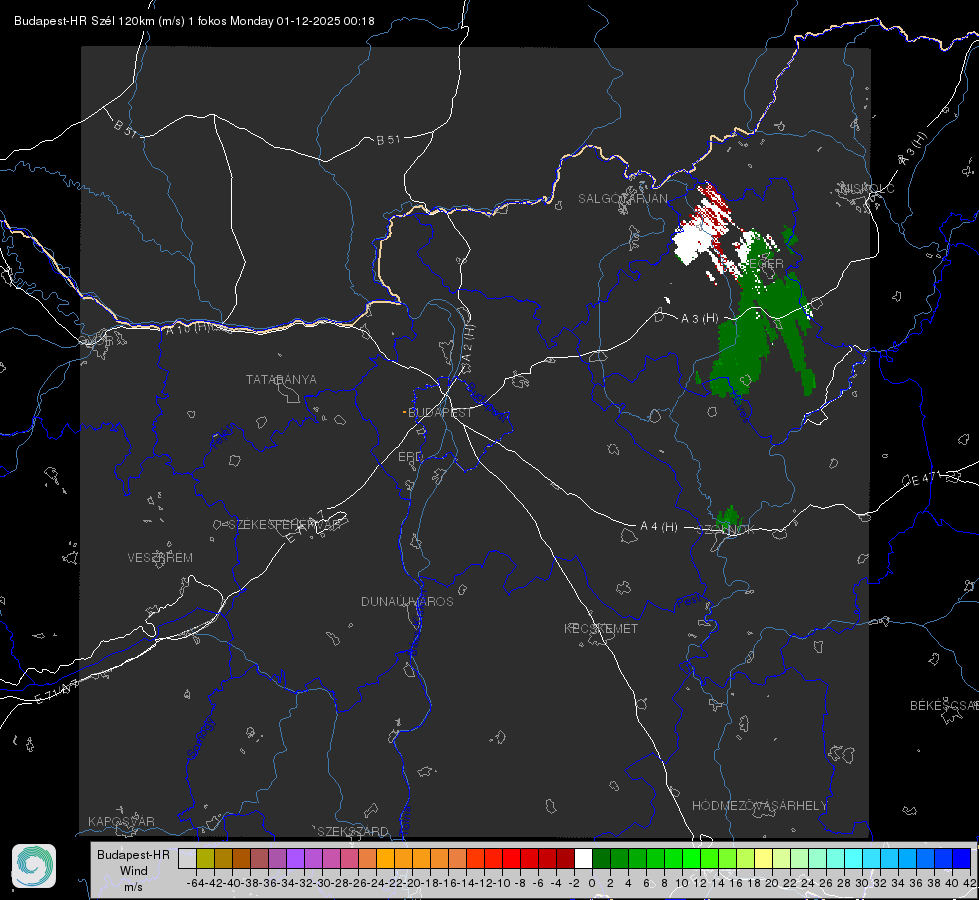The height and width of the screenshot is (900, 979).
Task: Select the deep blue swatch above 42
Action: 962,858
